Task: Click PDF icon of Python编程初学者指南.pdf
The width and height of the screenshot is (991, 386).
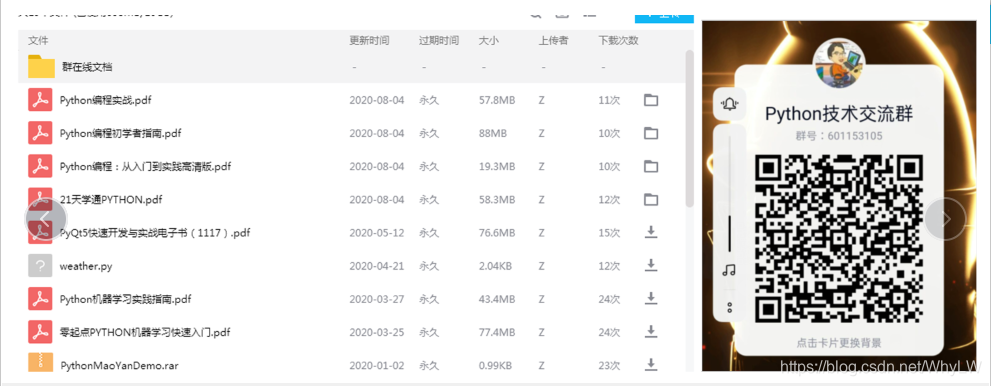Action: 40,133
